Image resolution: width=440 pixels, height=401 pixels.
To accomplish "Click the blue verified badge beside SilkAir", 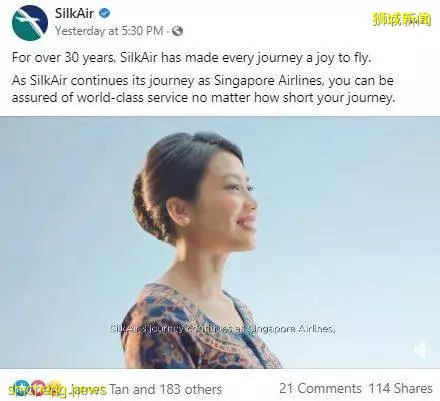I will (x=105, y=13).
